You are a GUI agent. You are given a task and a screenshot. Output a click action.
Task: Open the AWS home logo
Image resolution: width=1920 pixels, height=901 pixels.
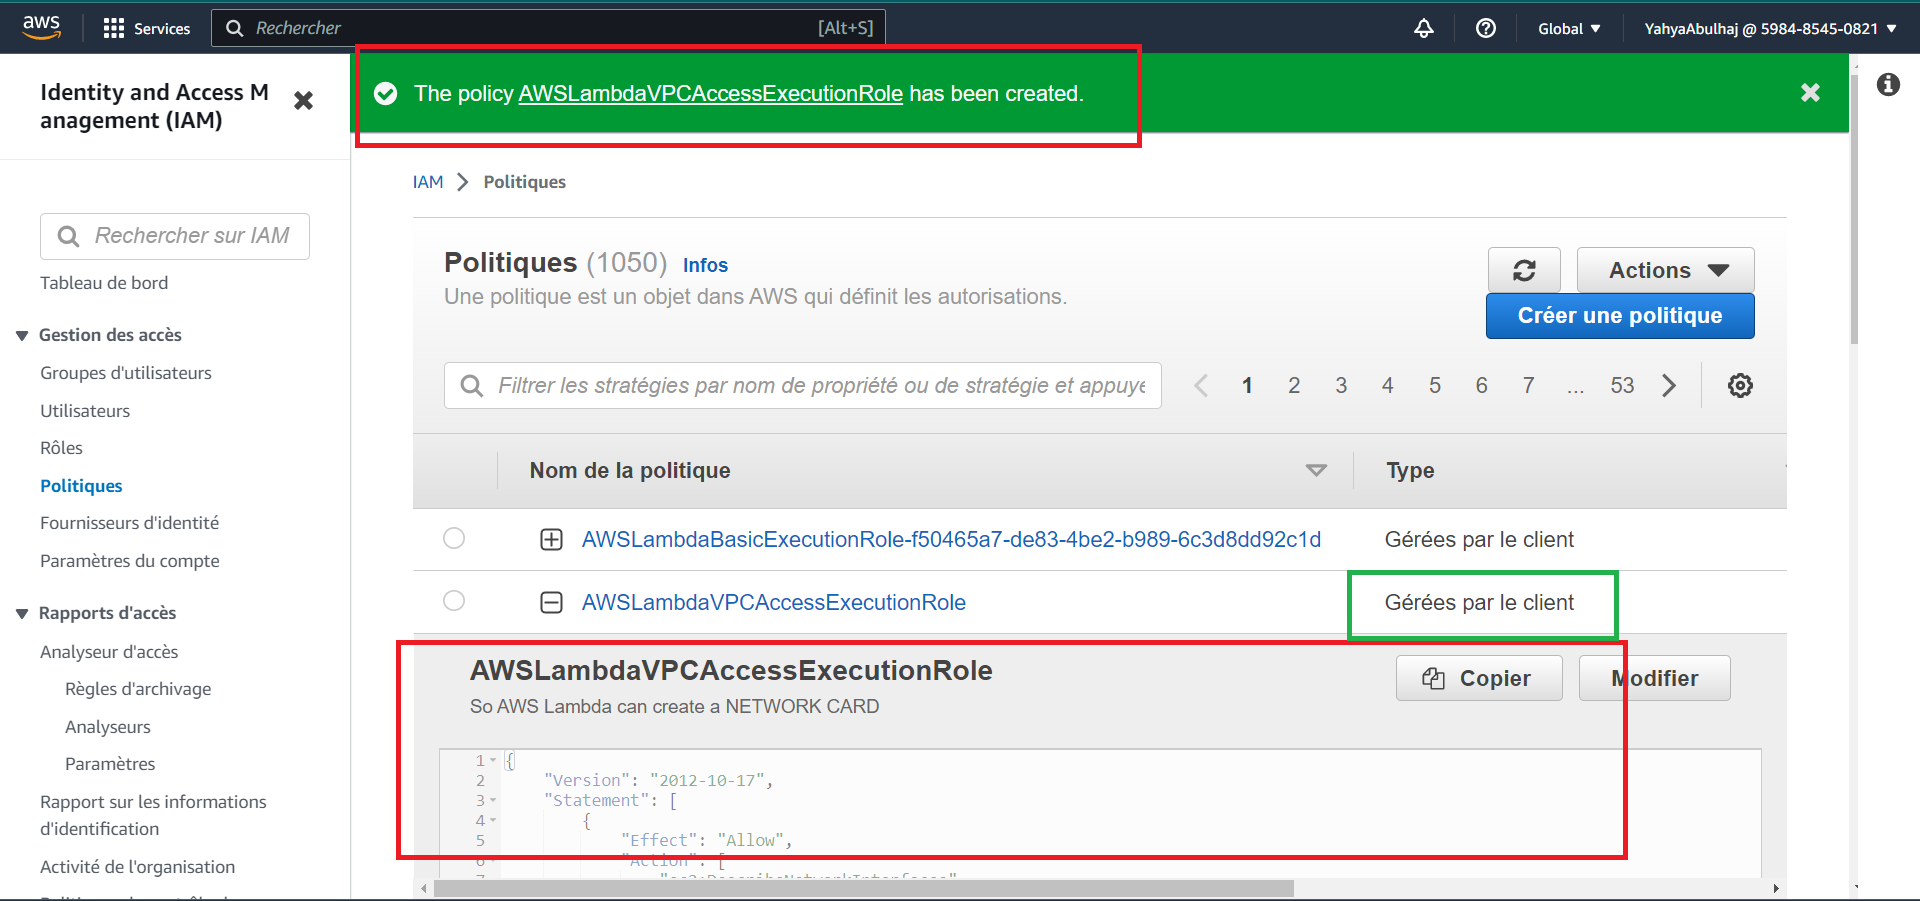(41, 27)
